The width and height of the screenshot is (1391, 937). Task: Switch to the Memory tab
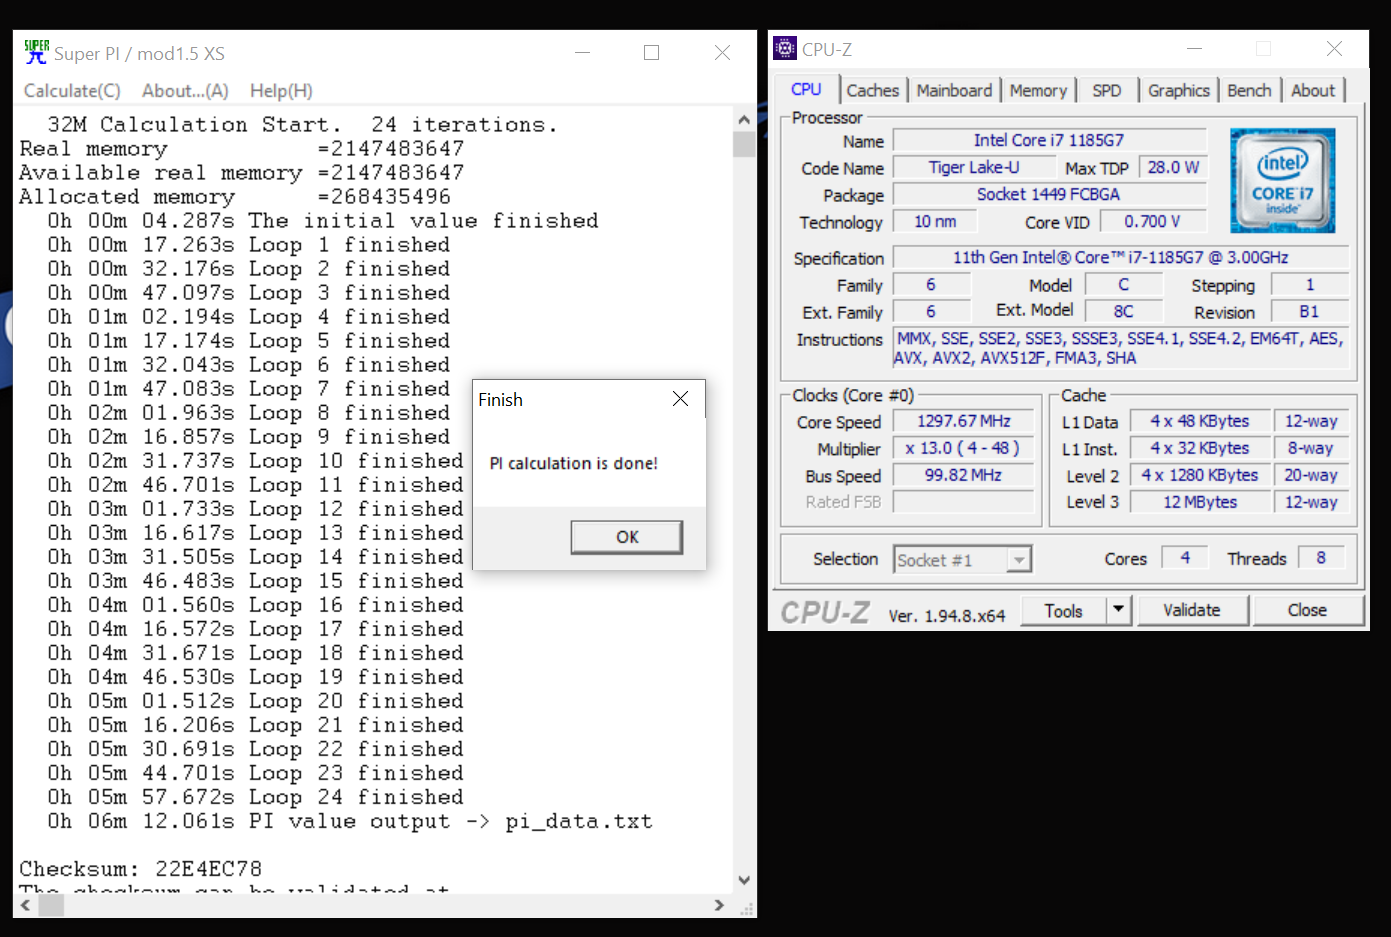(x=1038, y=90)
